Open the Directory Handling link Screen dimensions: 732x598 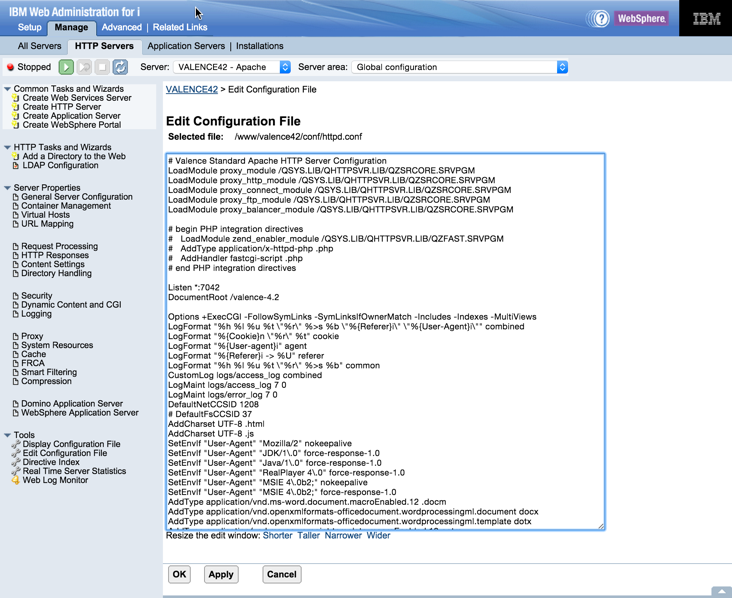(56, 273)
